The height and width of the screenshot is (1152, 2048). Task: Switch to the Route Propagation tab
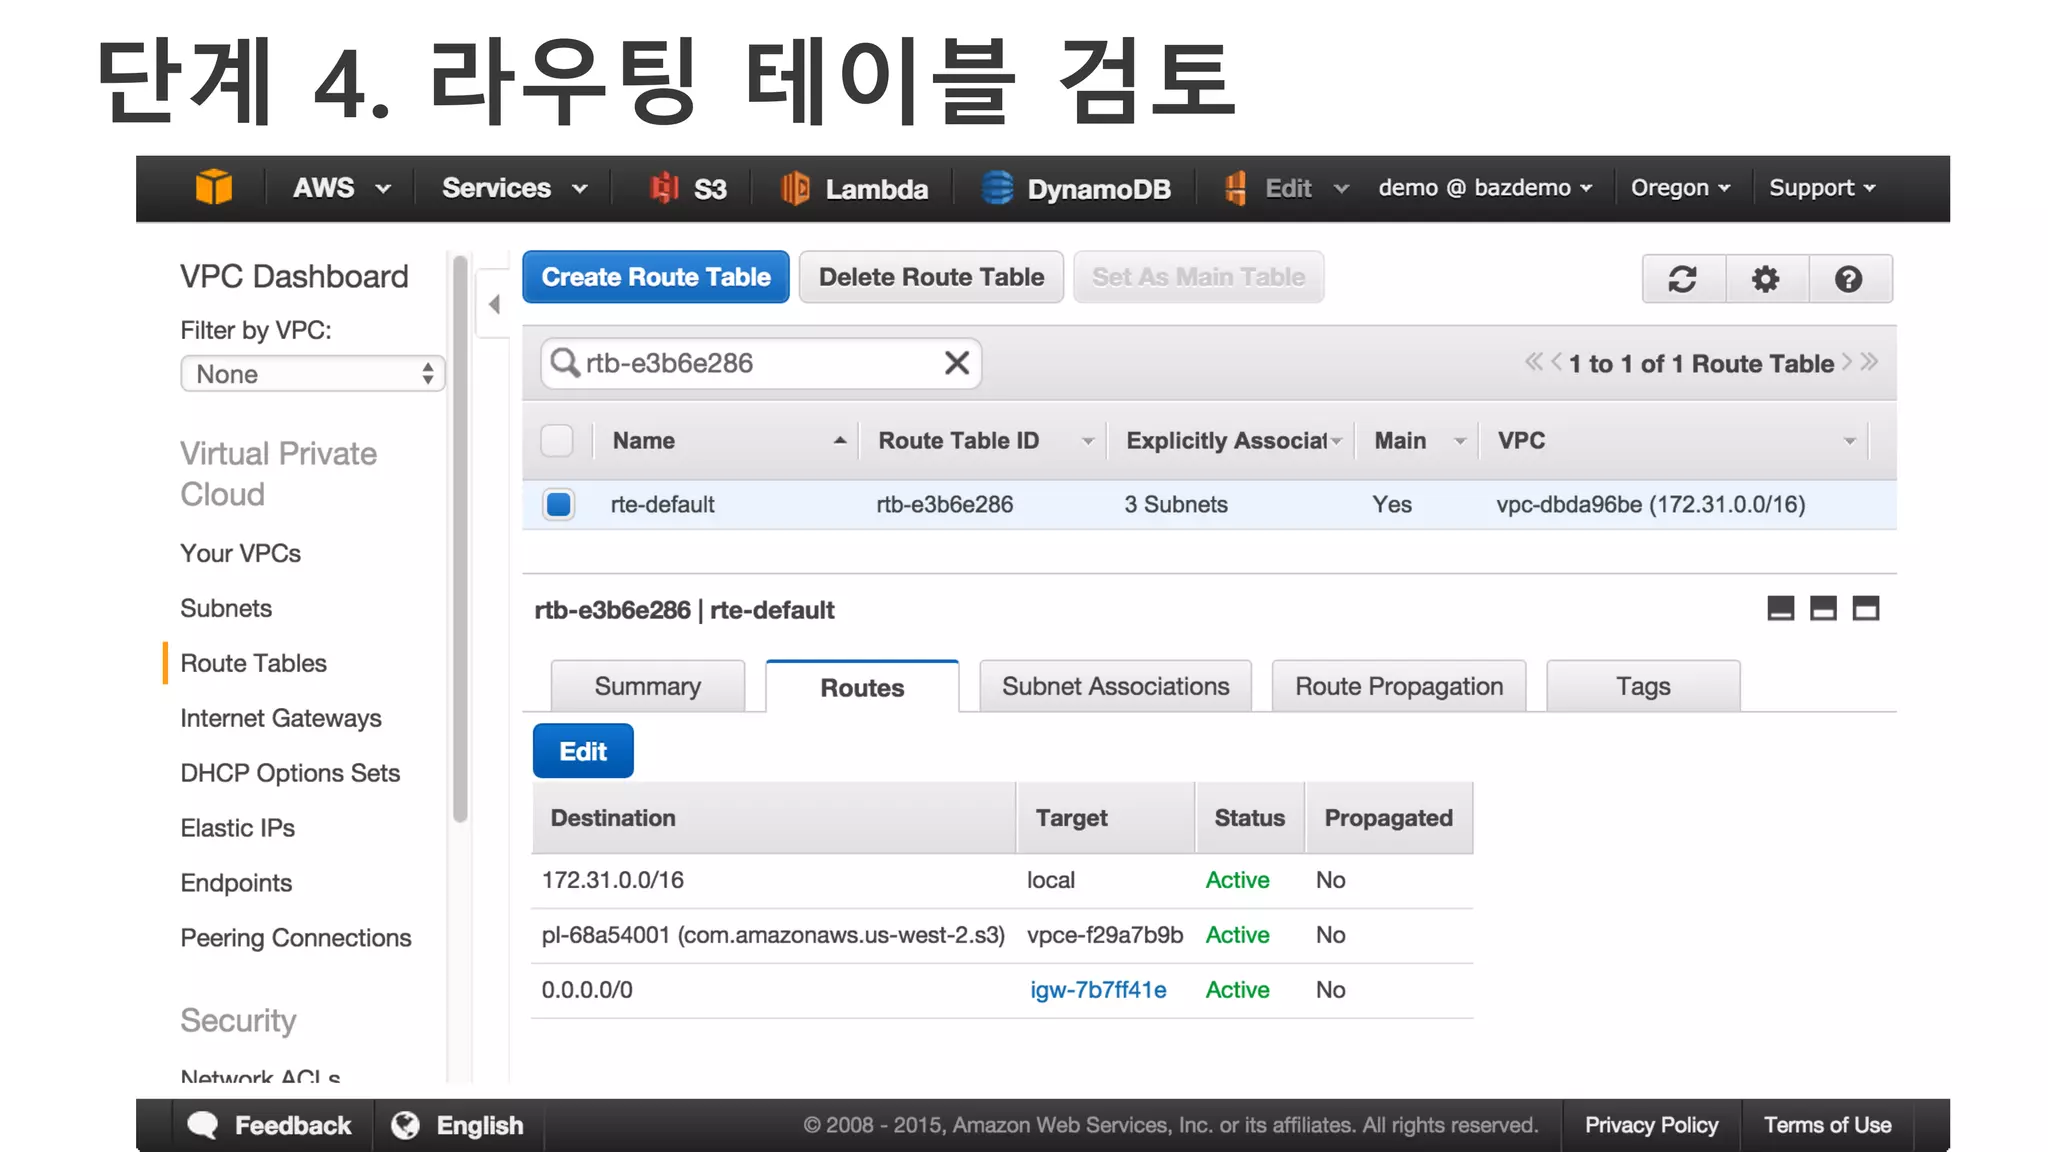1398,686
